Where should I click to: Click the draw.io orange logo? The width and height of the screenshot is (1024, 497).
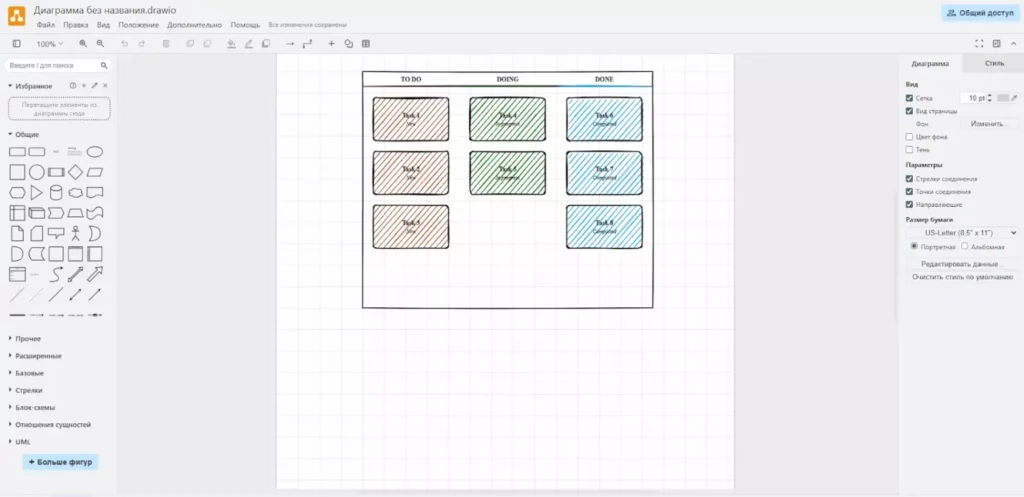point(16,16)
